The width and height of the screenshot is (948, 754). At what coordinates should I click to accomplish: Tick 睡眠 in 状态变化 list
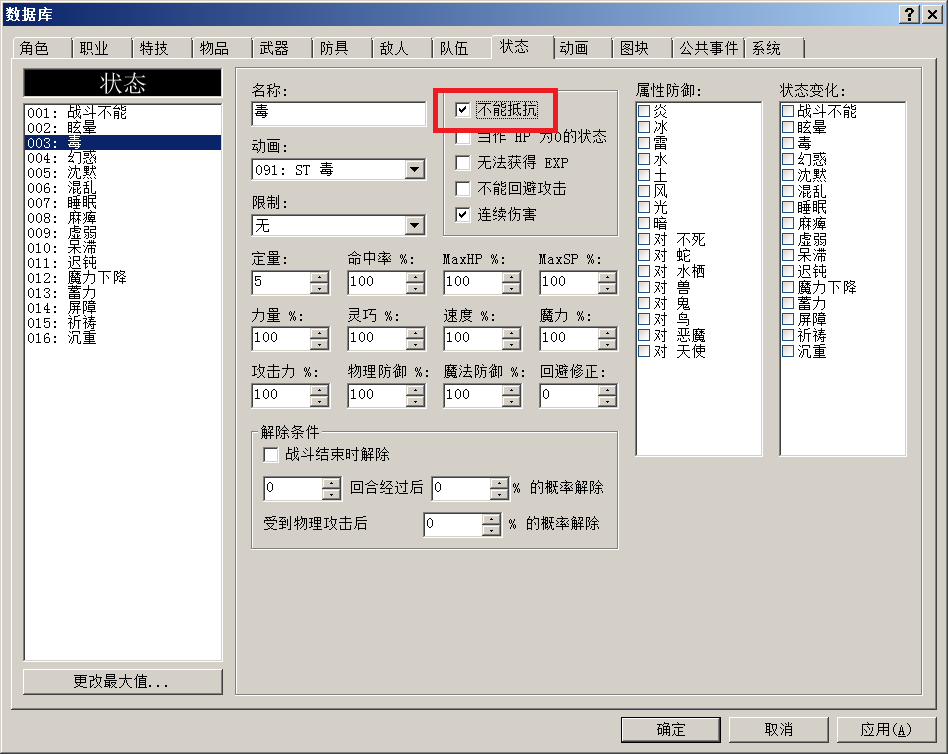pos(788,207)
